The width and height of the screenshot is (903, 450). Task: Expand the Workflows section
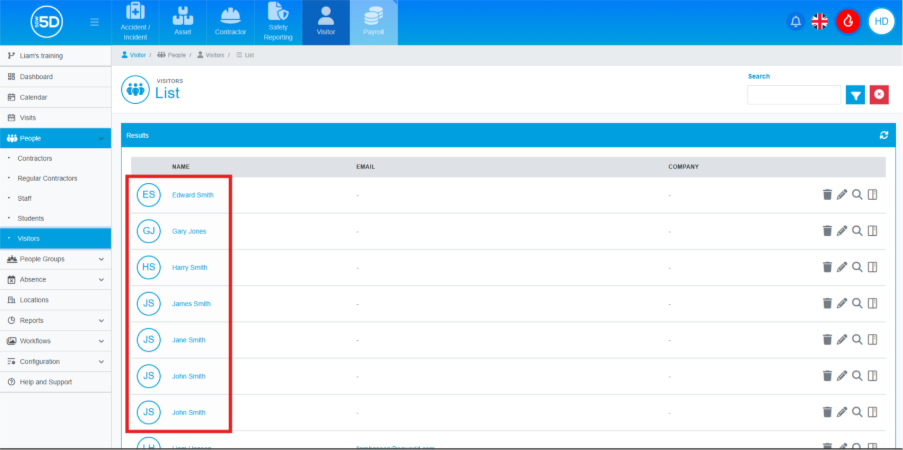(x=55, y=341)
